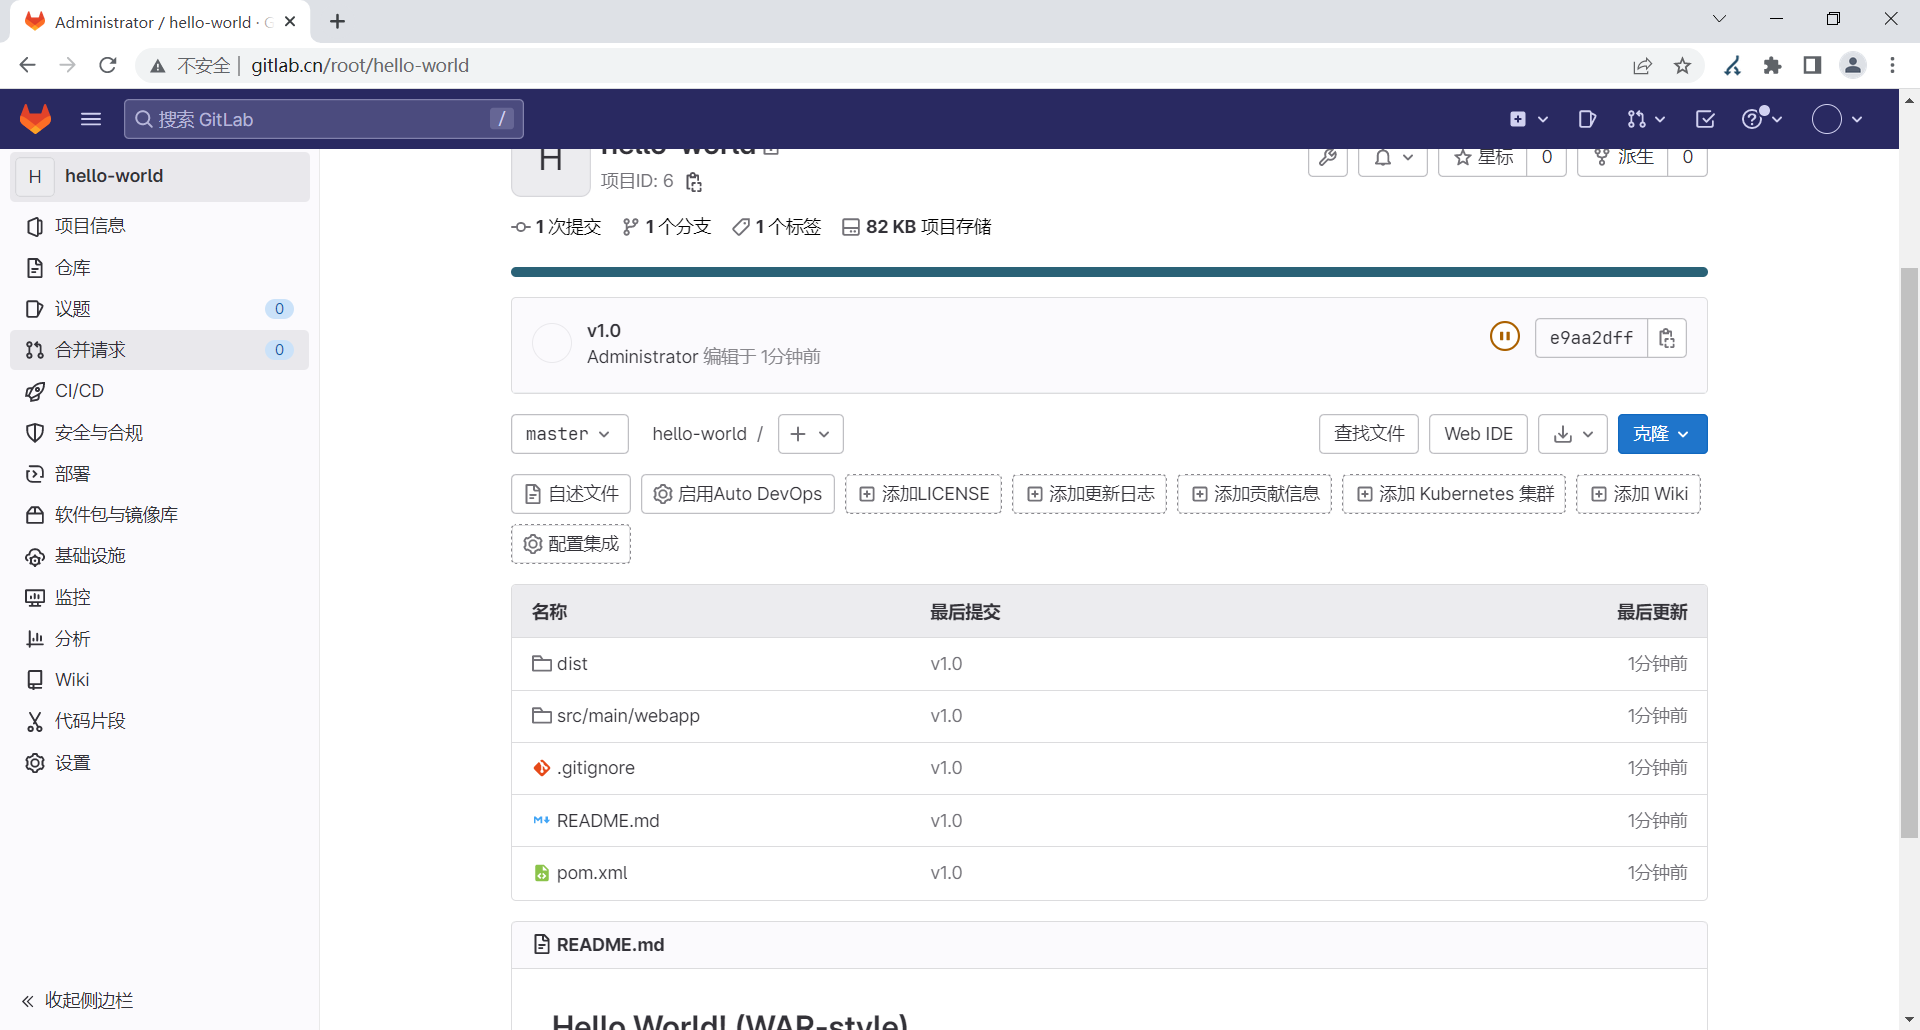Toggle the browser side panel
Viewport: 1920px width, 1030px height.
(1812, 65)
